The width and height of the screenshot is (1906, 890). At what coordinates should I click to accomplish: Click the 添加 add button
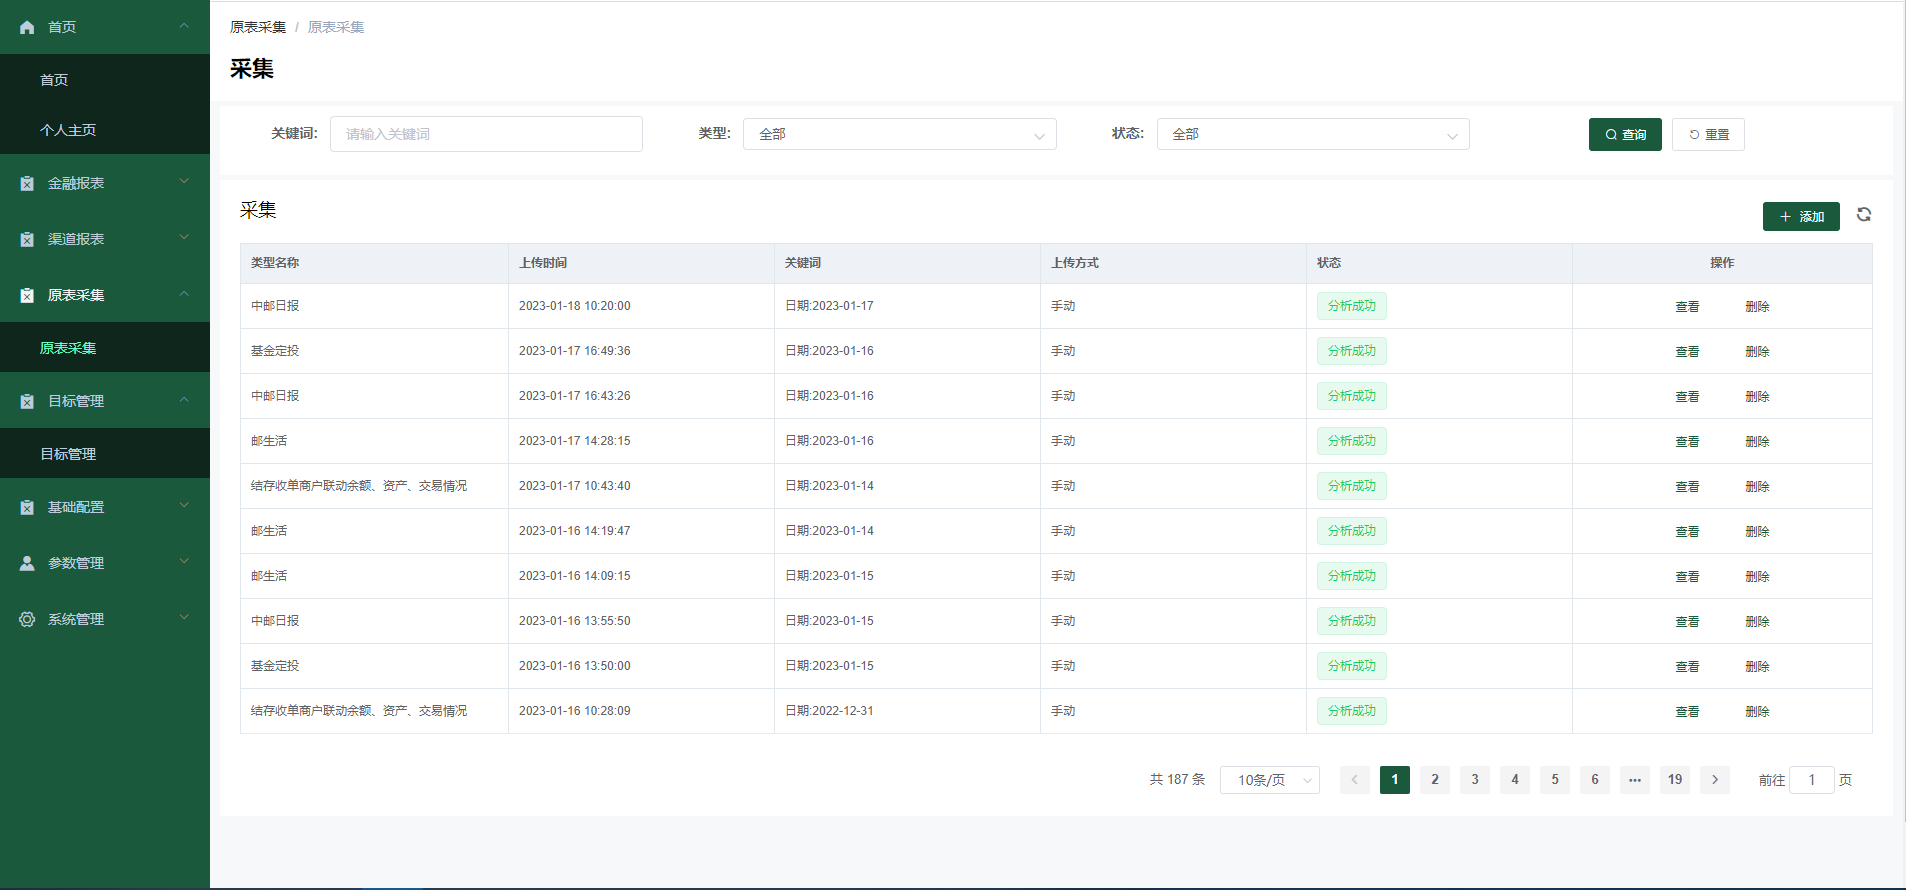[1801, 216]
